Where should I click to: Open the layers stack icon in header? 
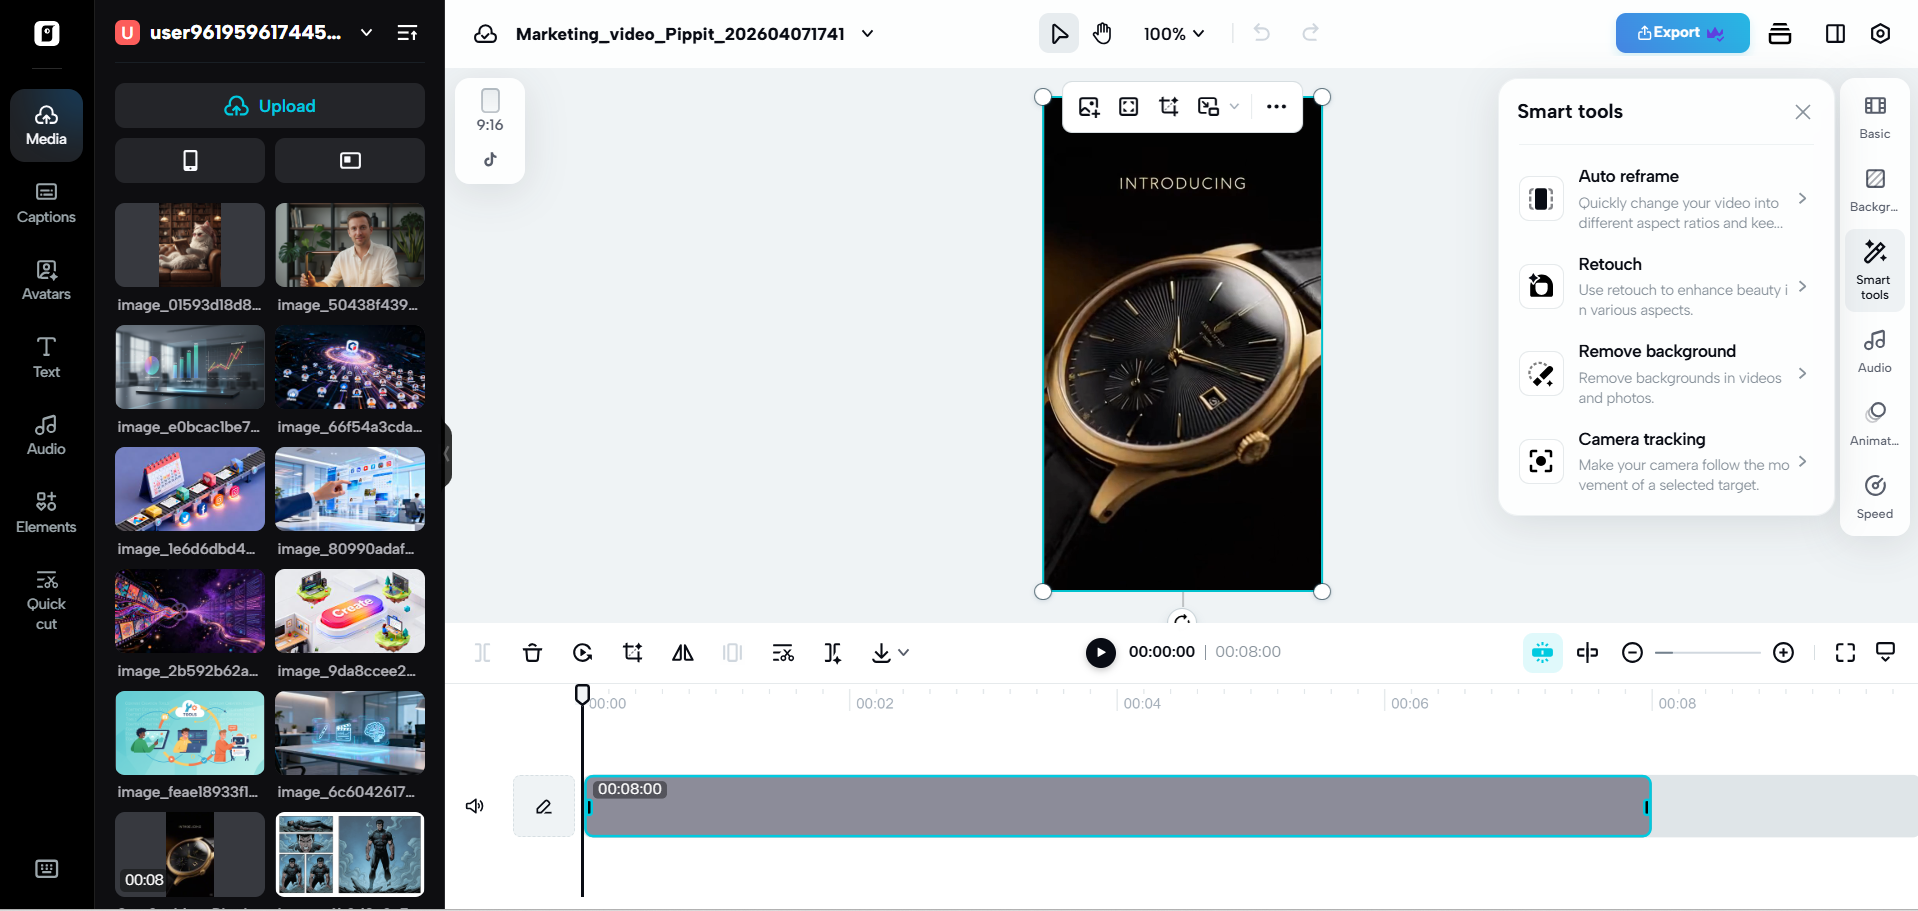[x=1780, y=34]
